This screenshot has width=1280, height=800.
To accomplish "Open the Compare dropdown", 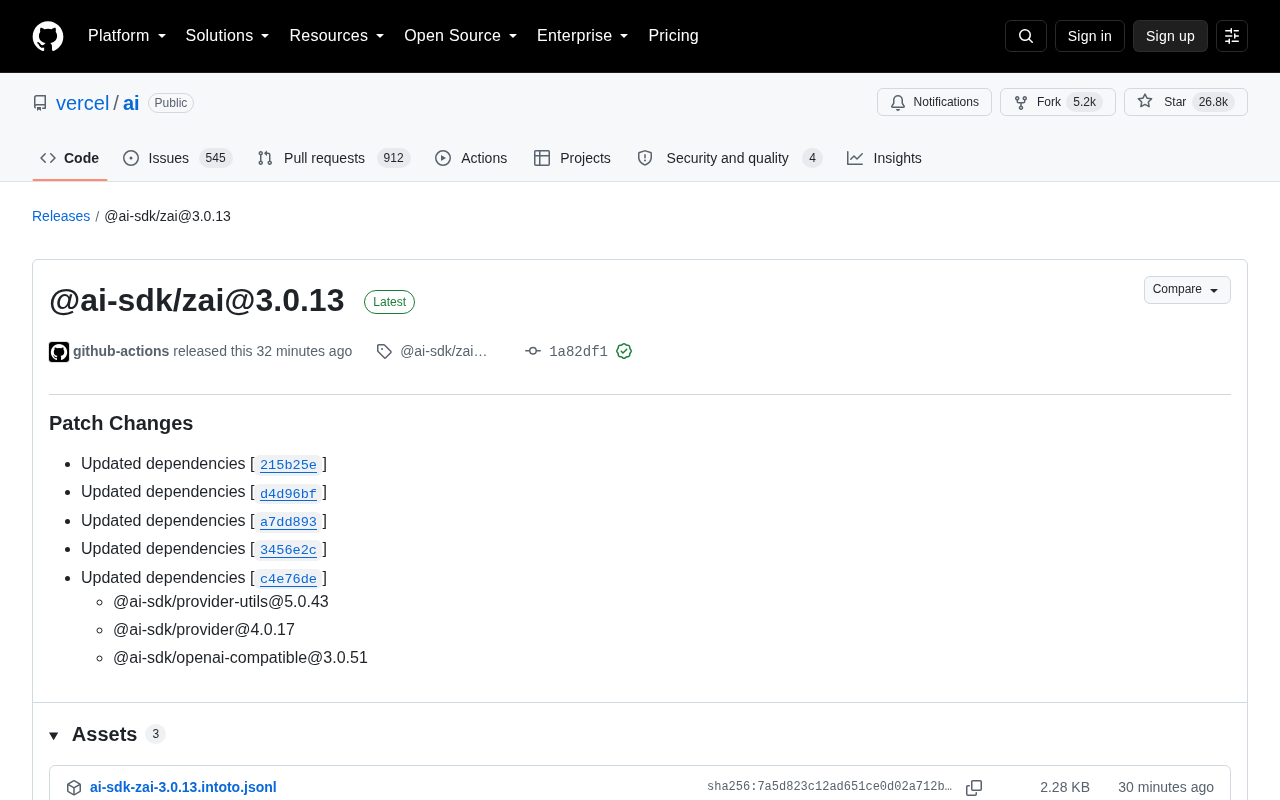I will (1187, 290).
